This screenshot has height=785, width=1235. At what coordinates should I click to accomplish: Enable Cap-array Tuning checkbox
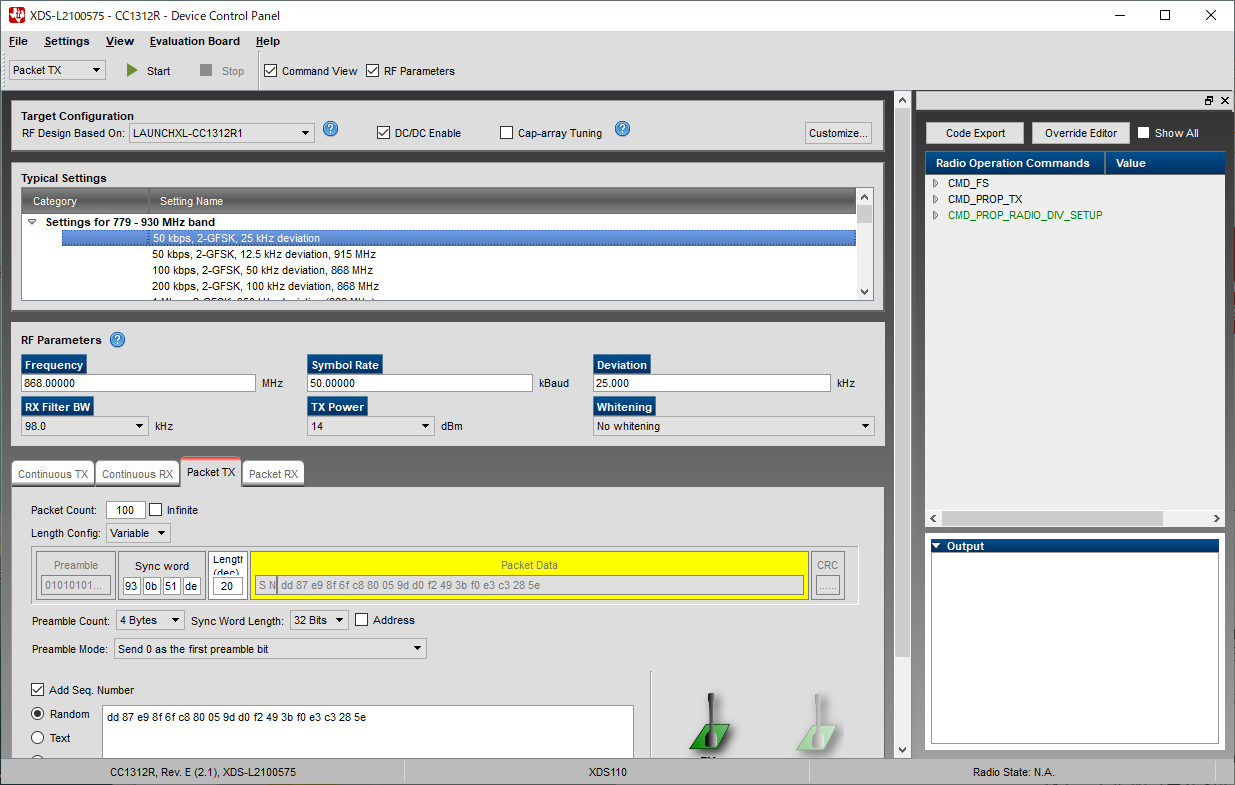coord(506,133)
